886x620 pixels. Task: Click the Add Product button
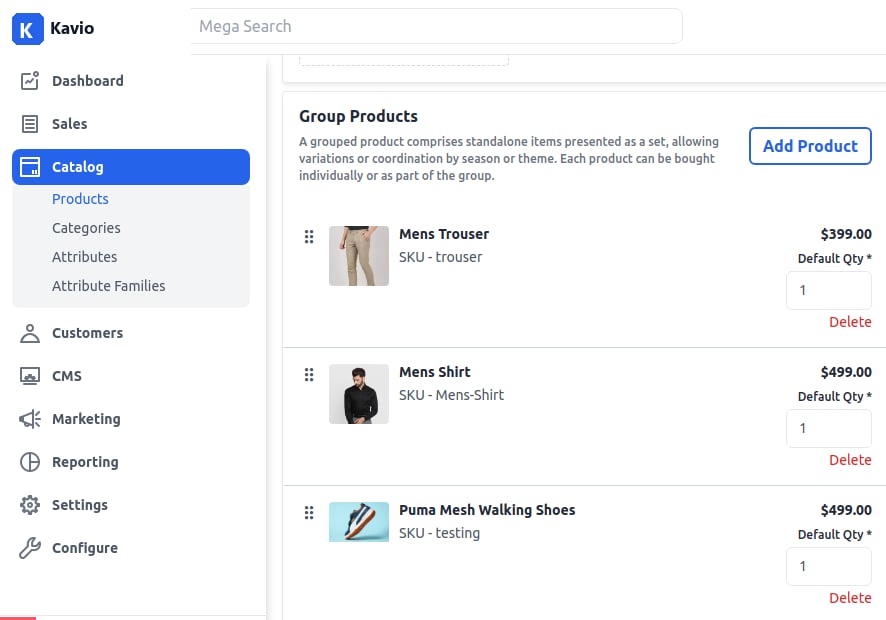click(x=810, y=146)
